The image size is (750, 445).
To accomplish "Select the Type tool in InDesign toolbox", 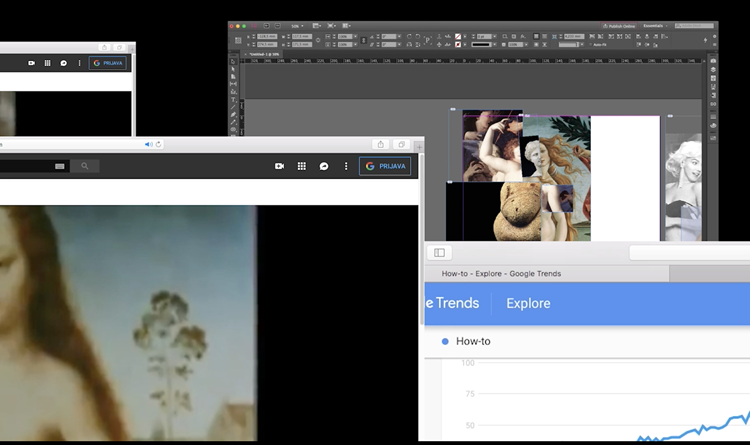I will pos(233,100).
